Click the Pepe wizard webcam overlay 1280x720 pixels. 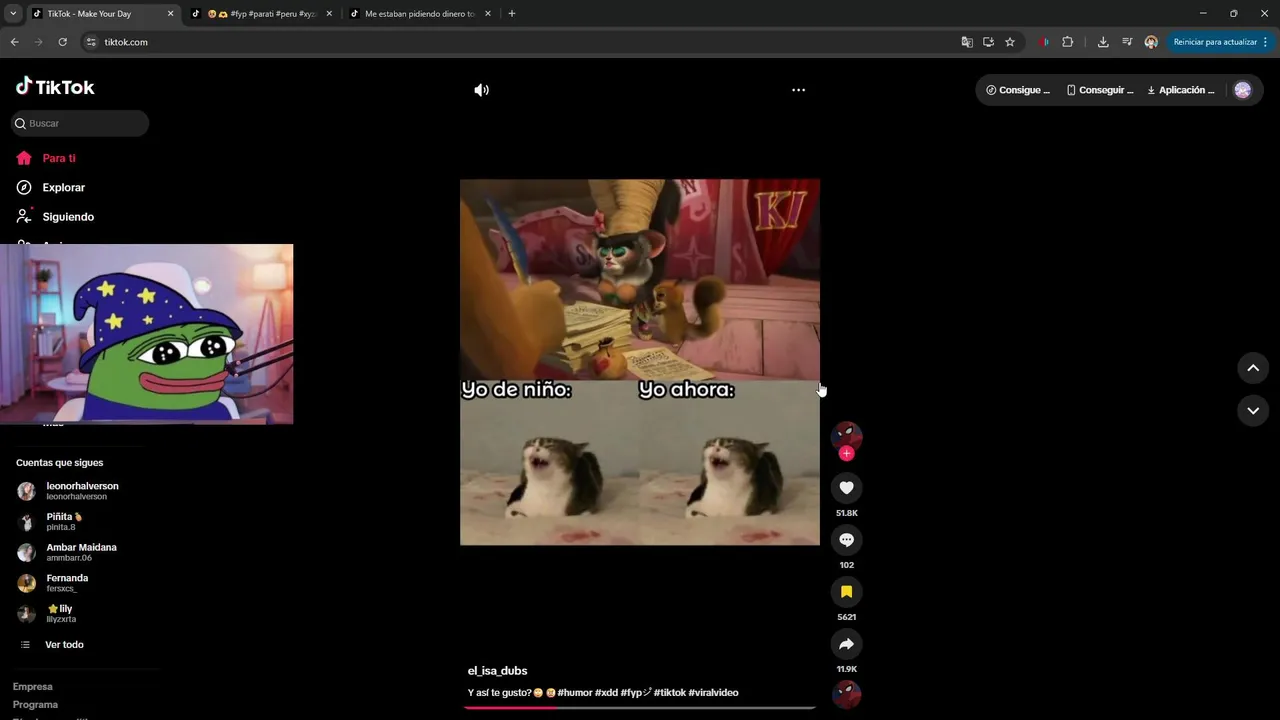(146, 334)
